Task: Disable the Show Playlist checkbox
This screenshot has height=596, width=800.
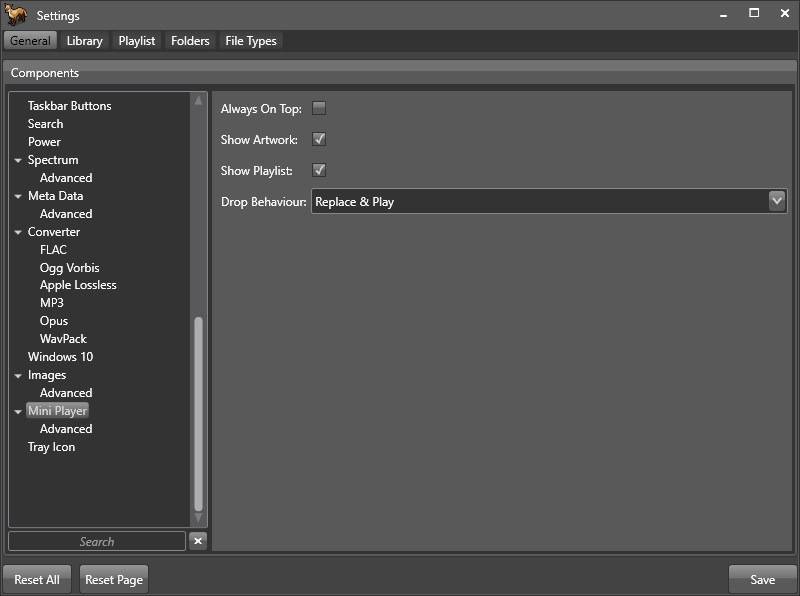Action: point(320,170)
